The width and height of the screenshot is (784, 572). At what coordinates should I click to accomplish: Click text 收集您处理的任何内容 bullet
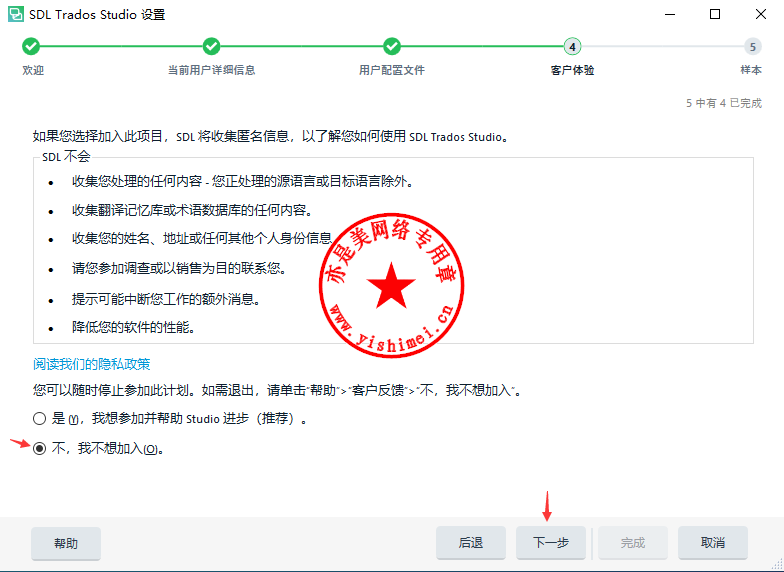click(x=242, y=182)
